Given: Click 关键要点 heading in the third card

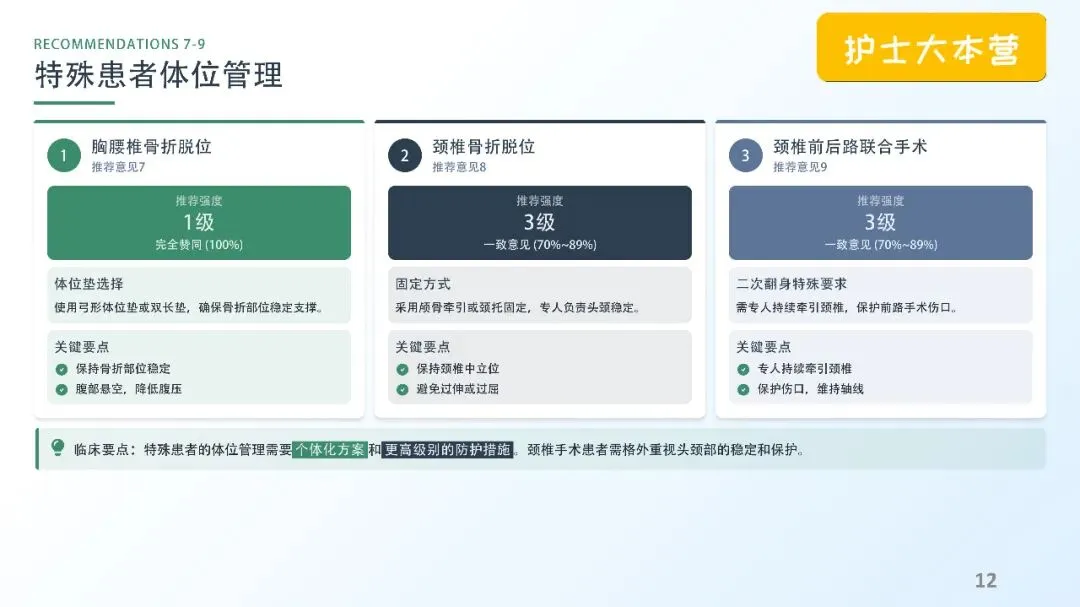Looking at the screenshot, I should point(764,347).
